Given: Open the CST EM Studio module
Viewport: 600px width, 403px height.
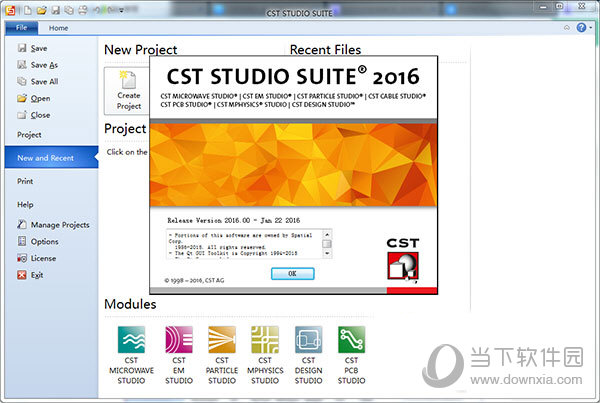Looking at the screenshot, I should [x=179, y=355].
